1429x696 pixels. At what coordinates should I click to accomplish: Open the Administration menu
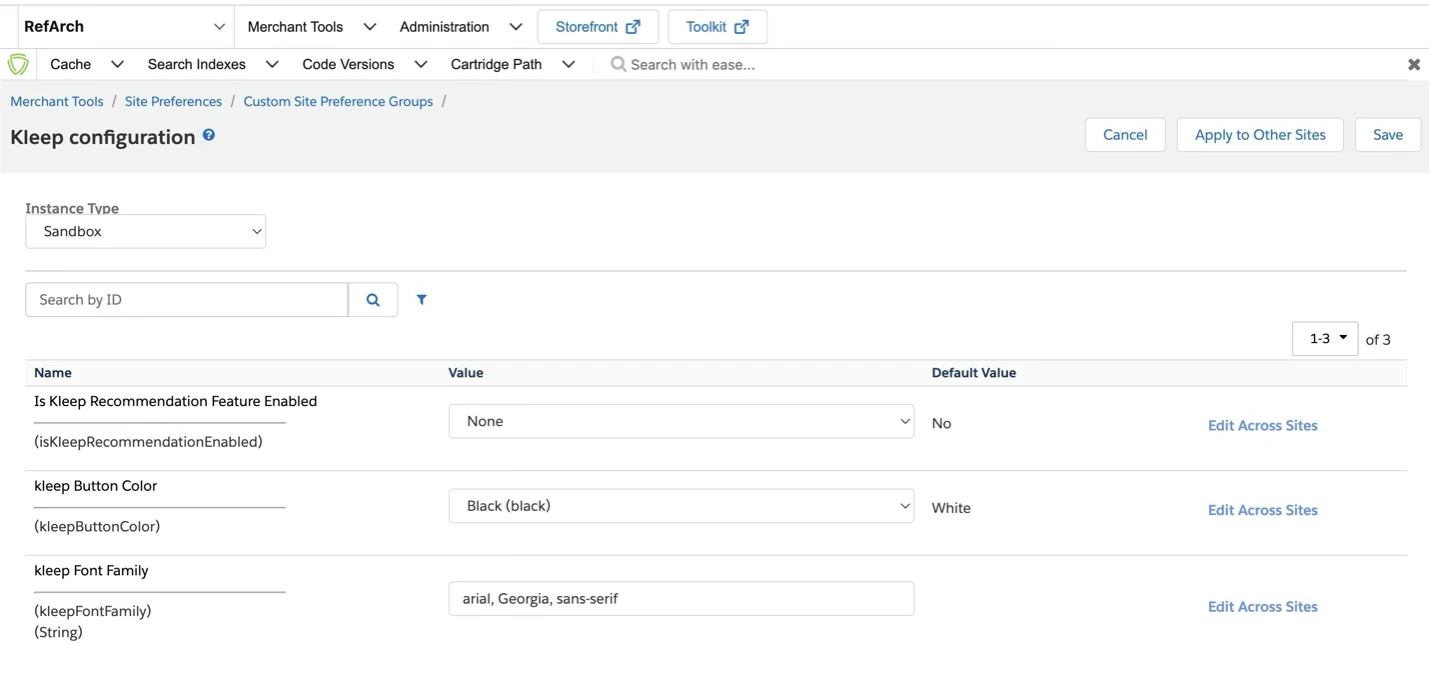click(x=460, y=27)
